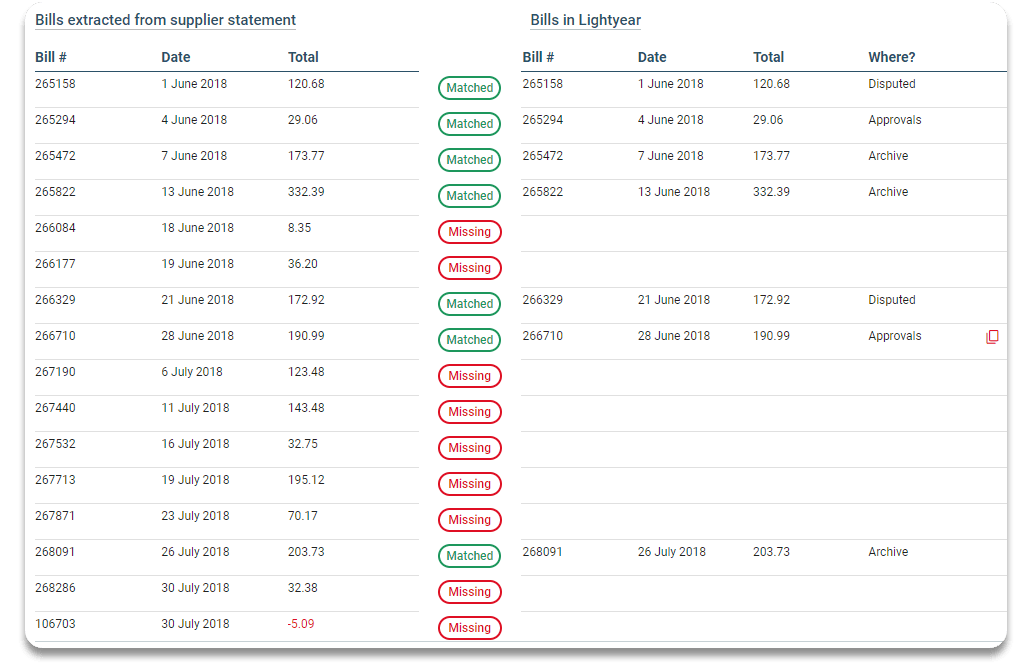Click the Approvals status for Lightyear bill 265294
Screen dimensions: 1032x670
click(894, 120)
